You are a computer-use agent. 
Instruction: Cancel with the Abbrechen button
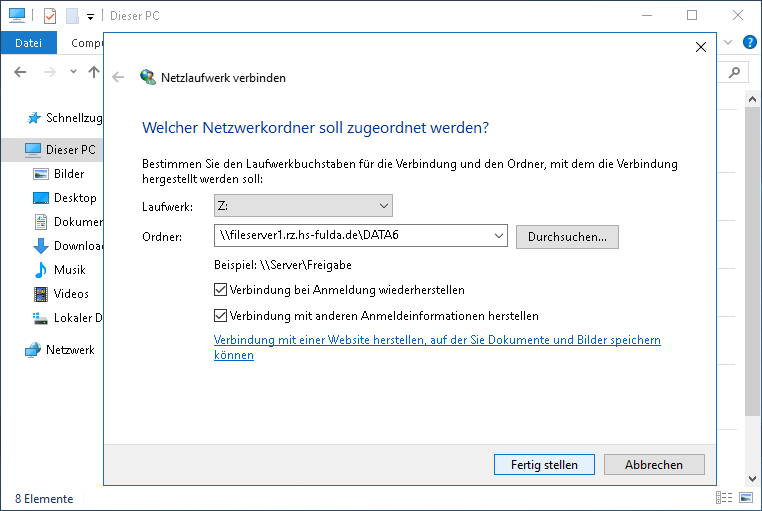pos(654,465)
